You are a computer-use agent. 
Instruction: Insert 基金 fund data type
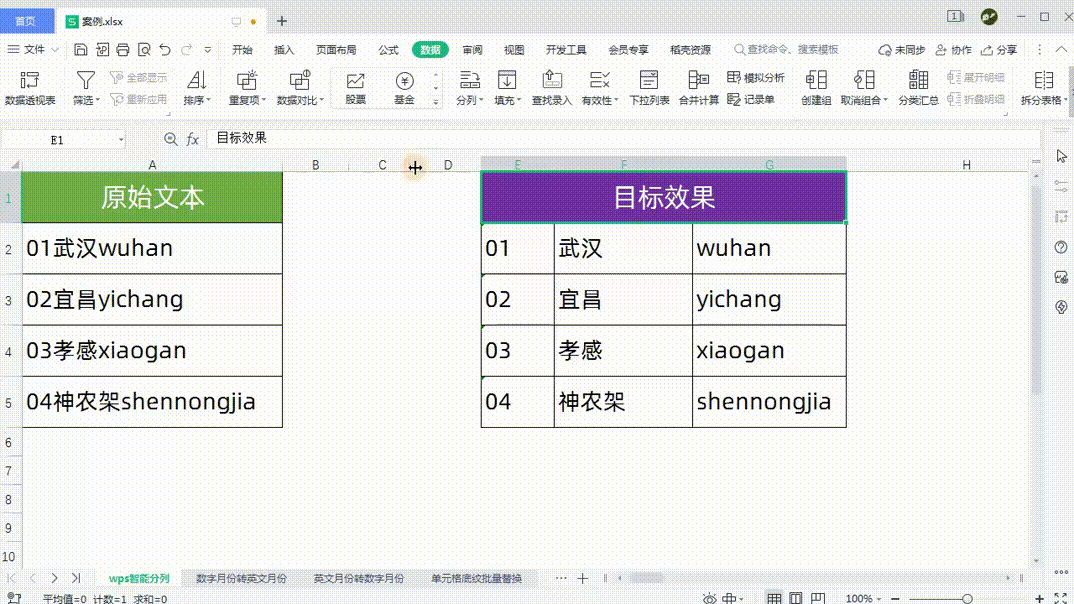(x=404, y=88)
